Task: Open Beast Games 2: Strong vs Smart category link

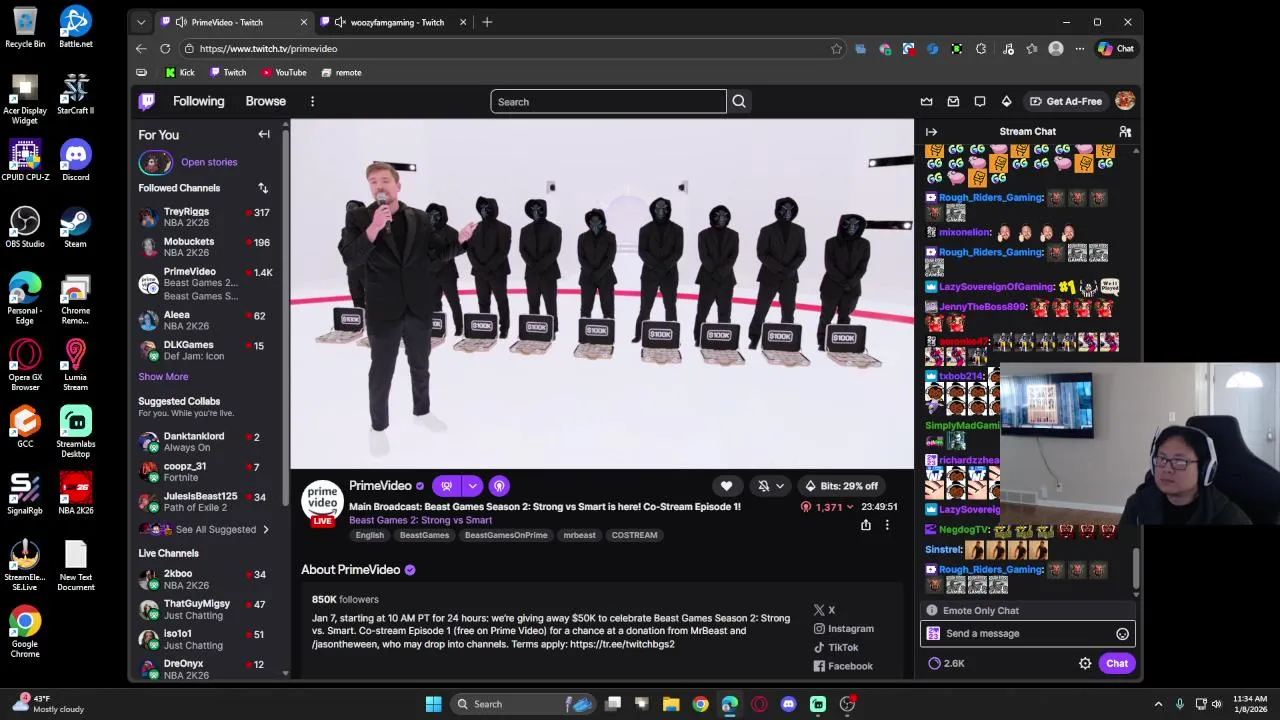Action: (x=420, y=520)
